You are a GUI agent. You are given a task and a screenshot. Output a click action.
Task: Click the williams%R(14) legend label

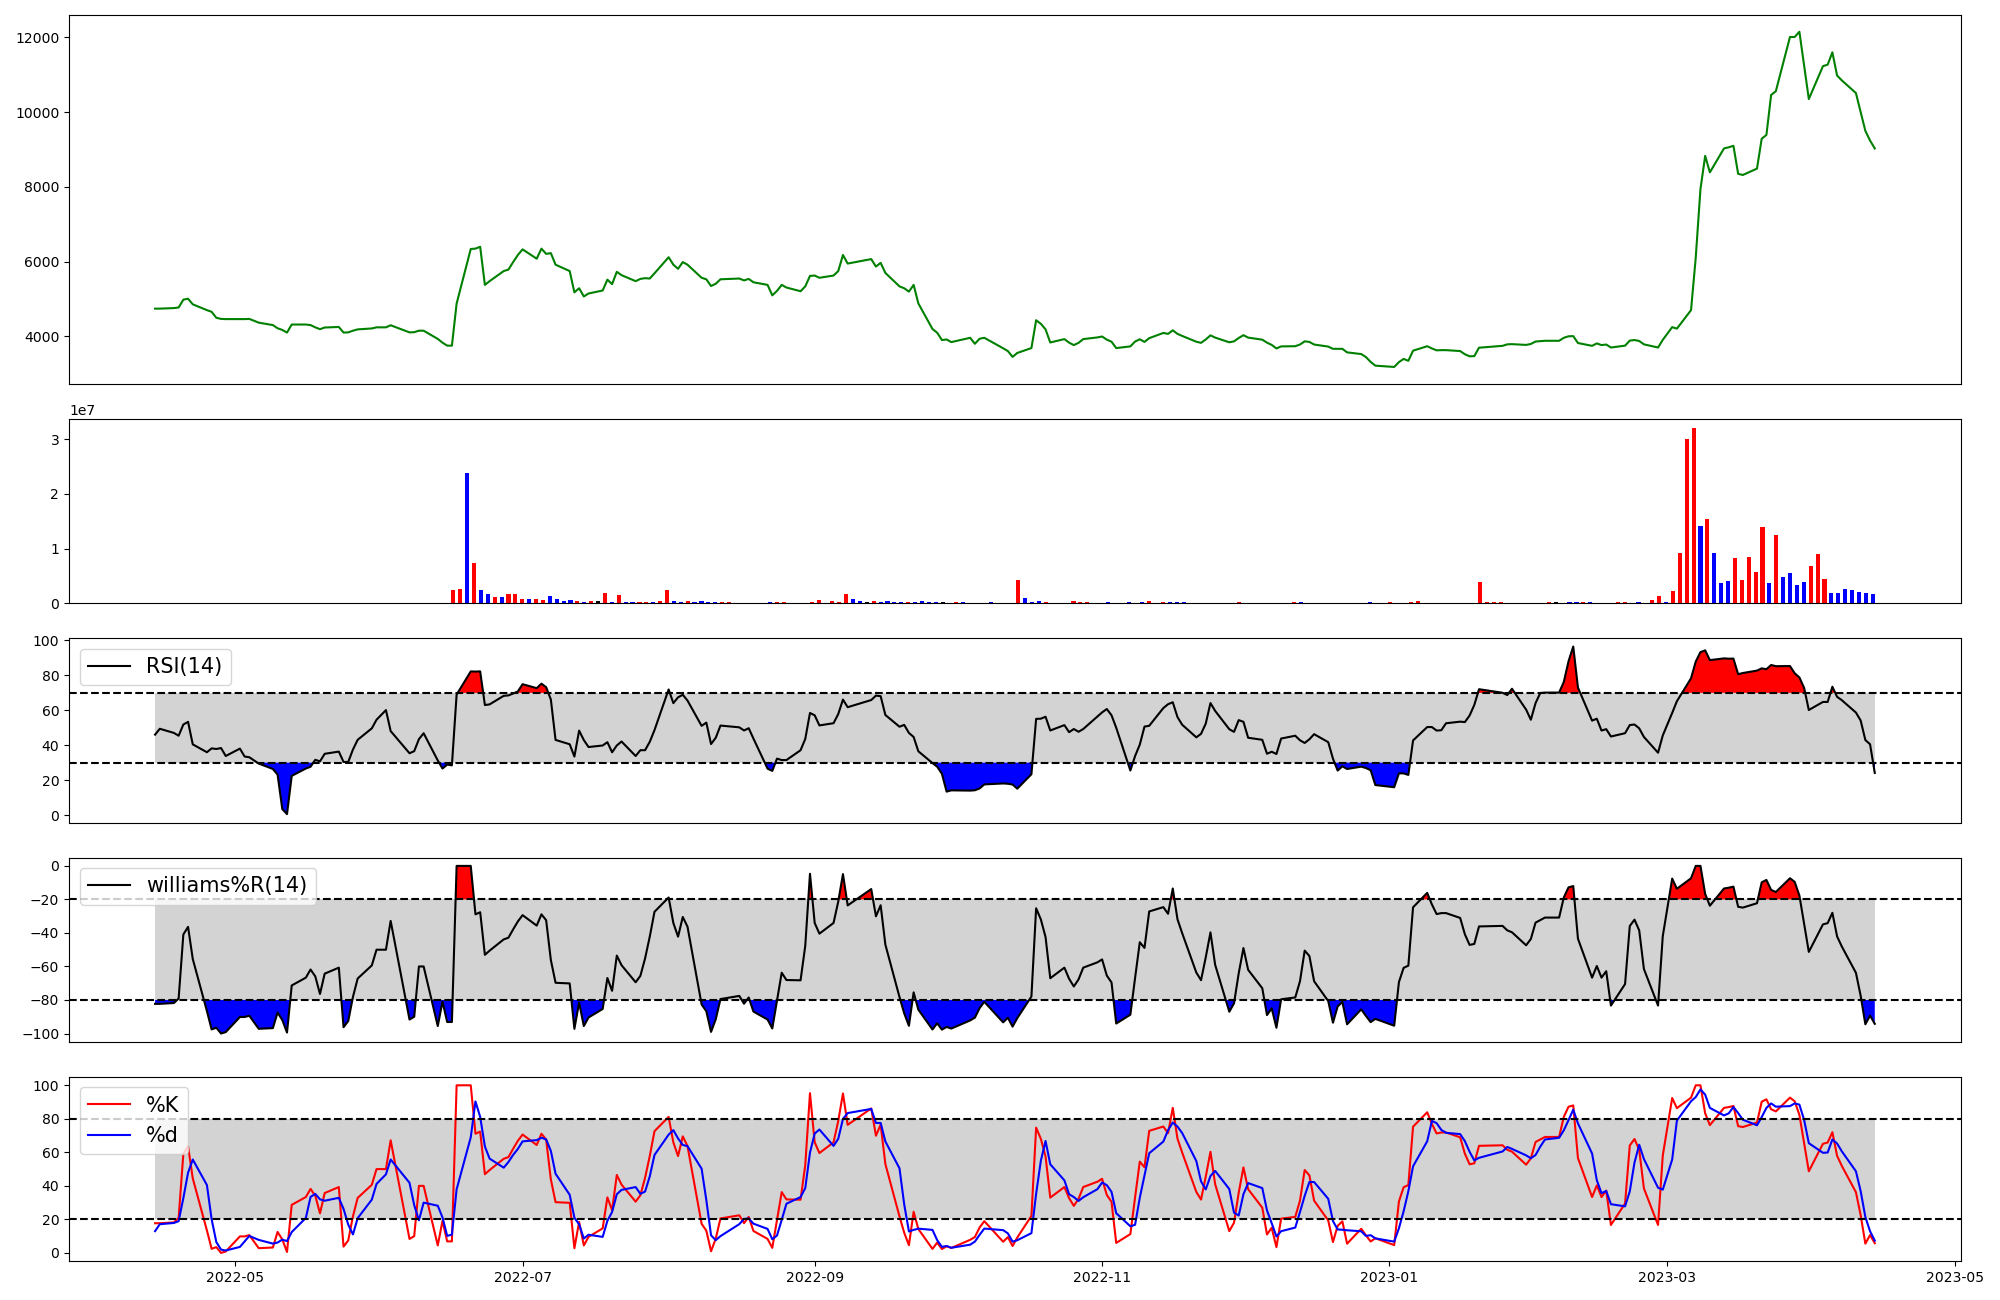[226, 885]
